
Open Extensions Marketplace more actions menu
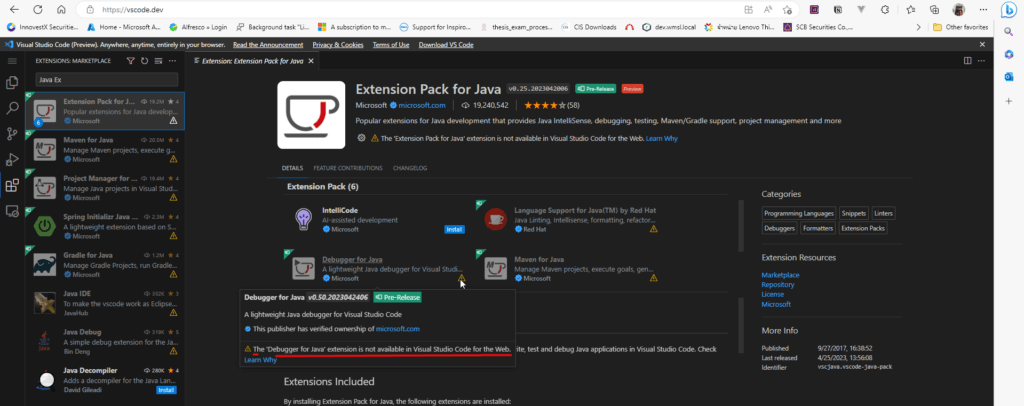[x=172, y=61]
